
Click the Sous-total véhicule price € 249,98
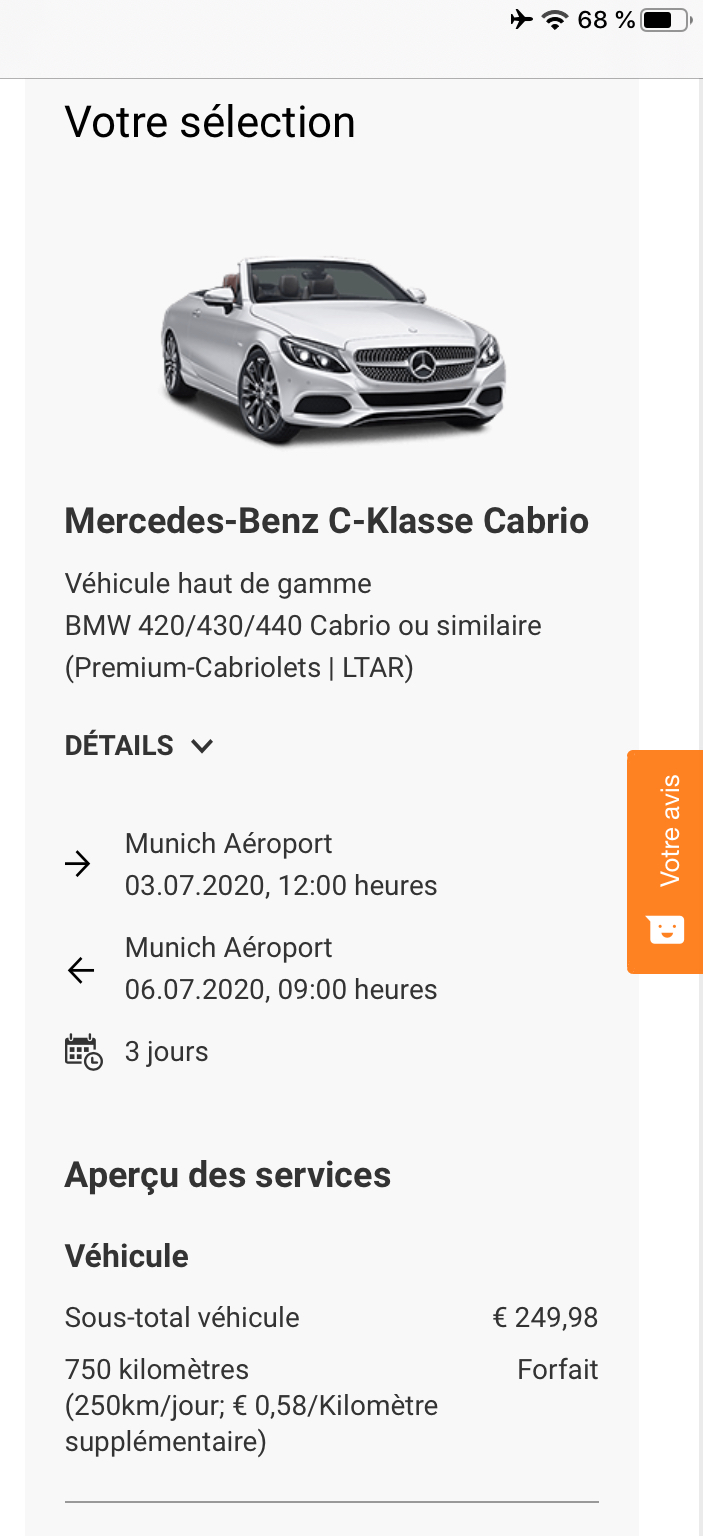[x=545, y=1318]
